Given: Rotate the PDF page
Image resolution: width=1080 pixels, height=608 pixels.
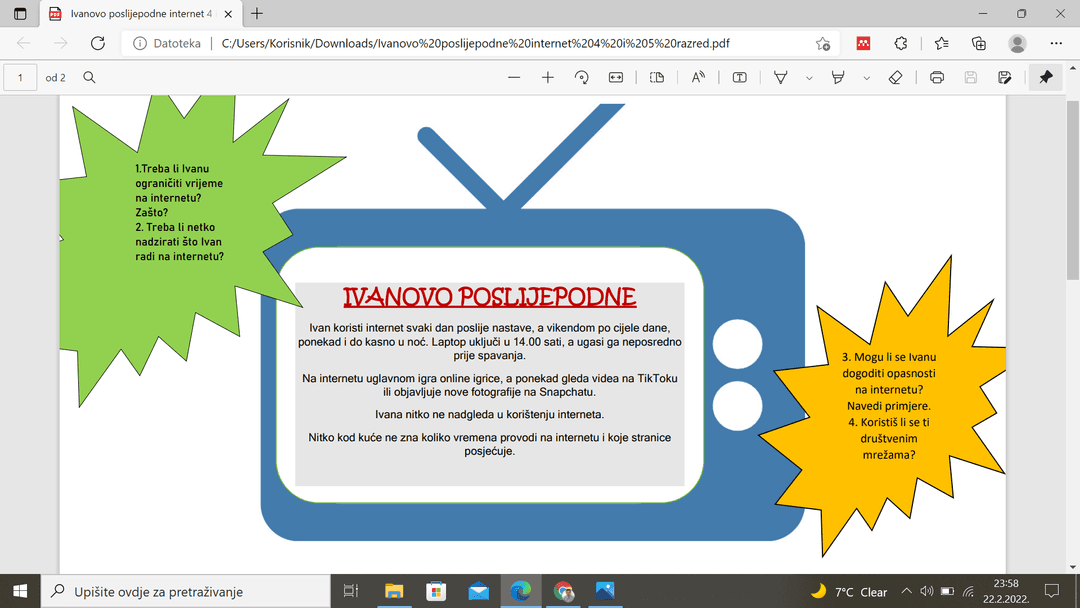Looking at the screenshot, I should pos(581,78).
